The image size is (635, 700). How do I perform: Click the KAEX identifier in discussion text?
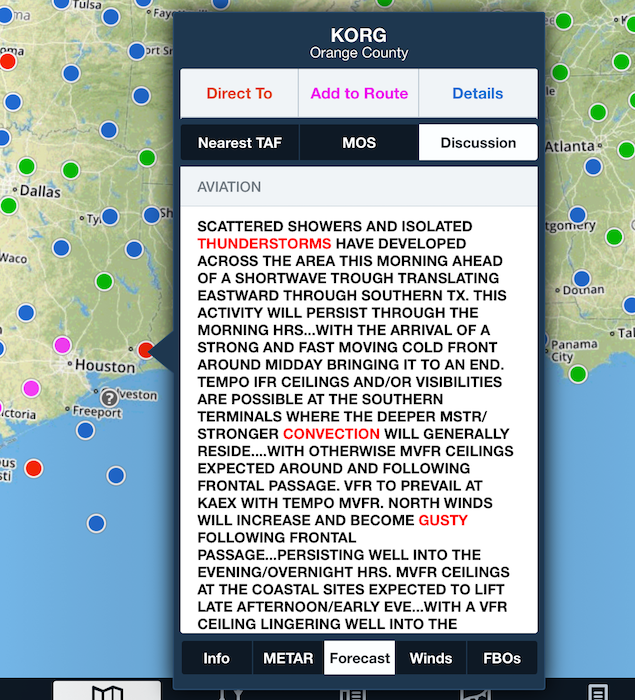coord(217,503)
